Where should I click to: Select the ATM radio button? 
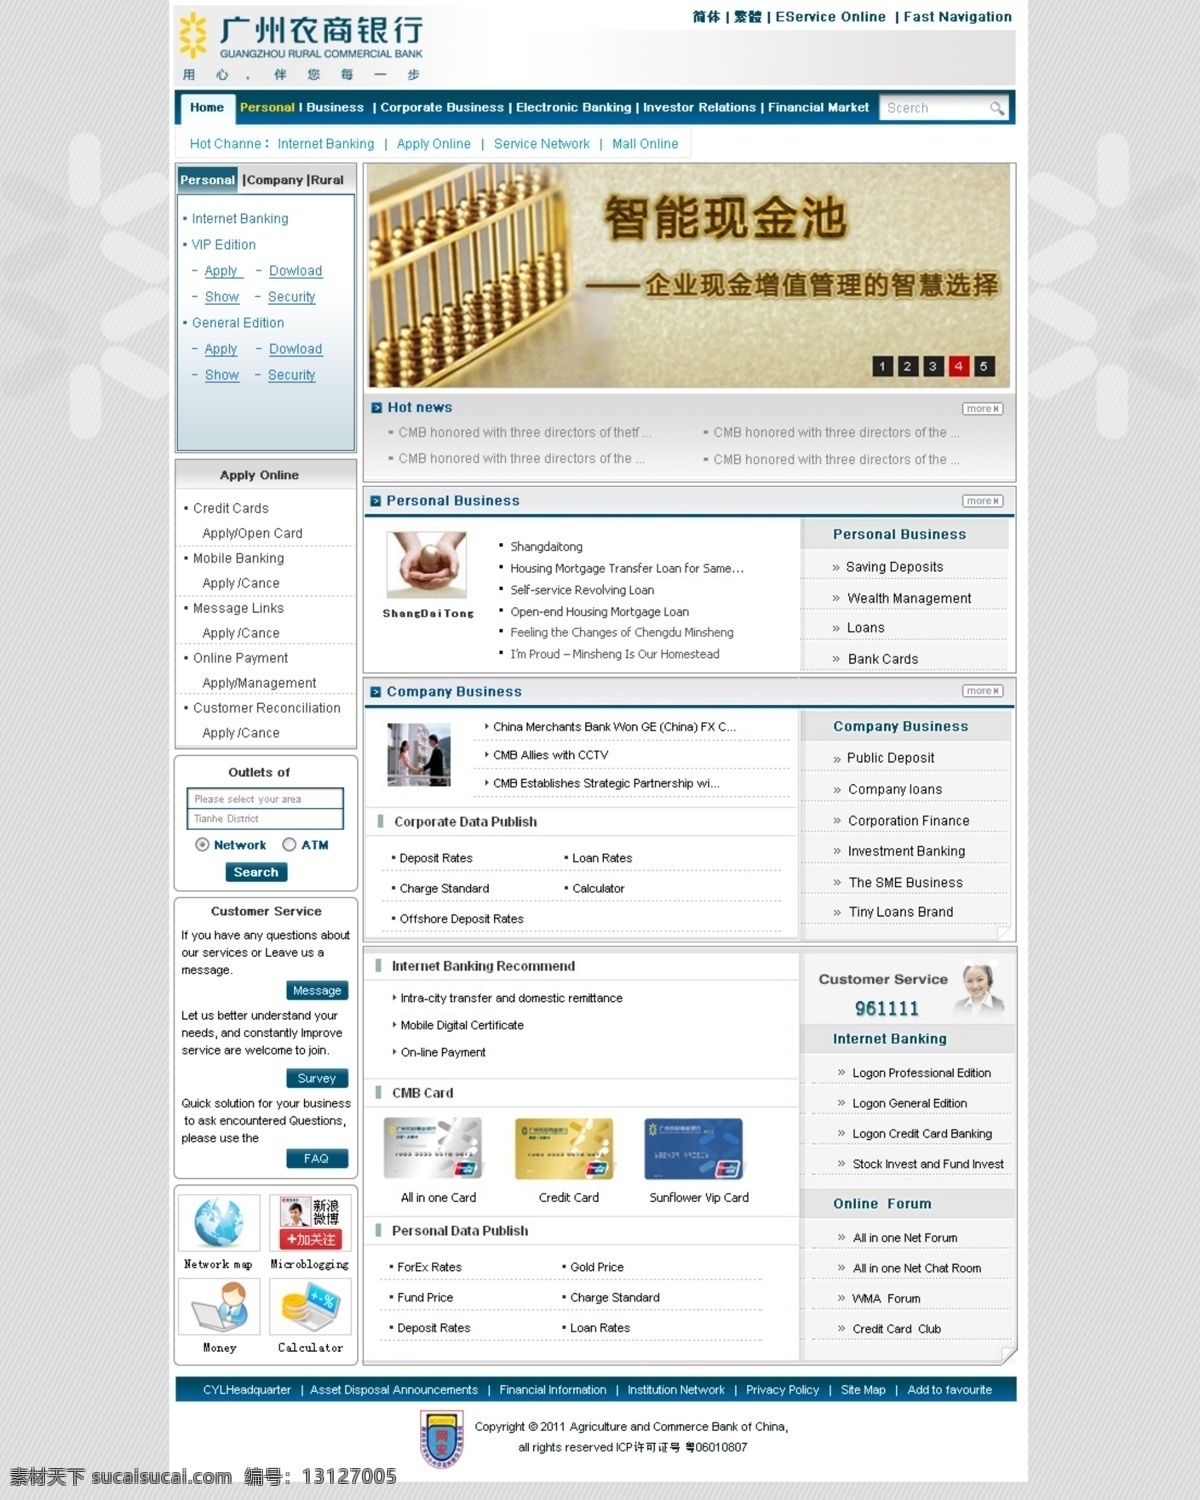tap(289, 845)
